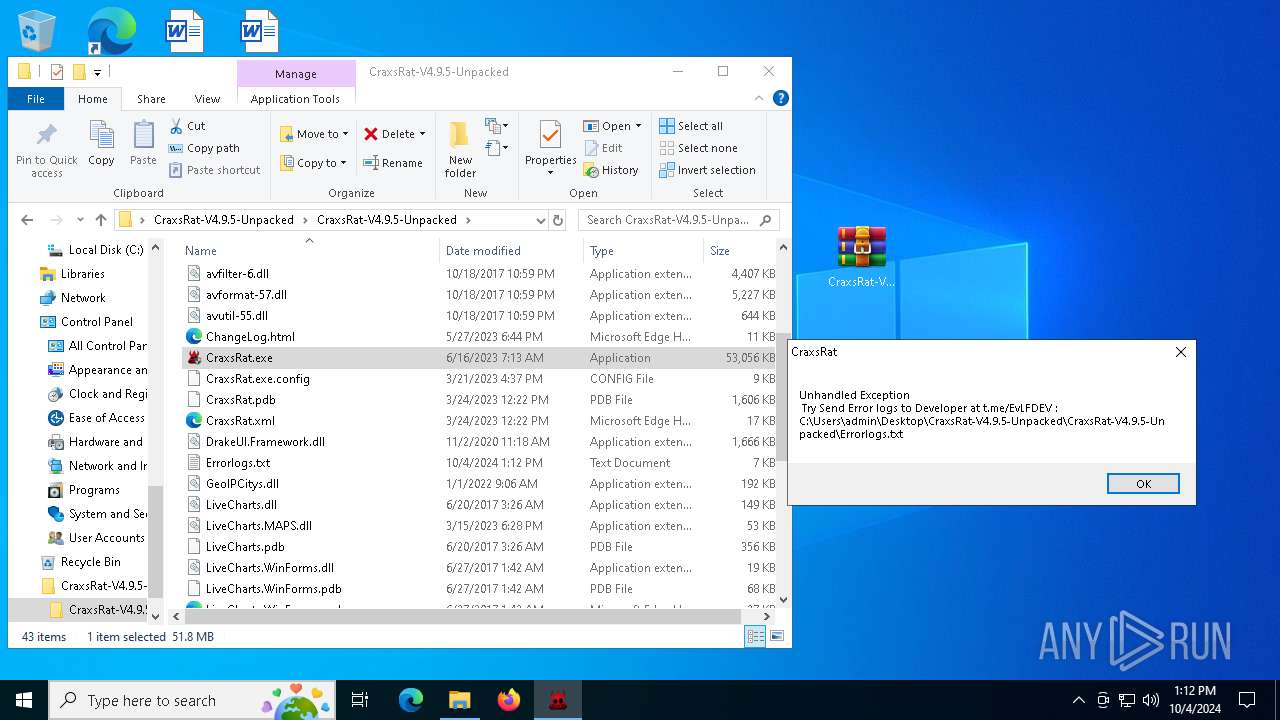Click the Cut scissors command
Image resolution: width=1280 pixels, height=720 pixels.
(x=187, y=126)
